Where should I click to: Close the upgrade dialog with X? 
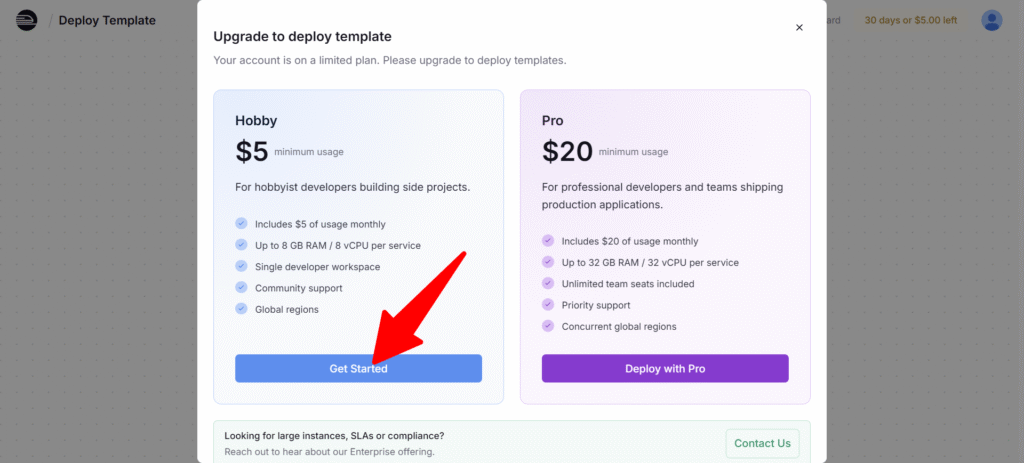click(x=799, y=27)
